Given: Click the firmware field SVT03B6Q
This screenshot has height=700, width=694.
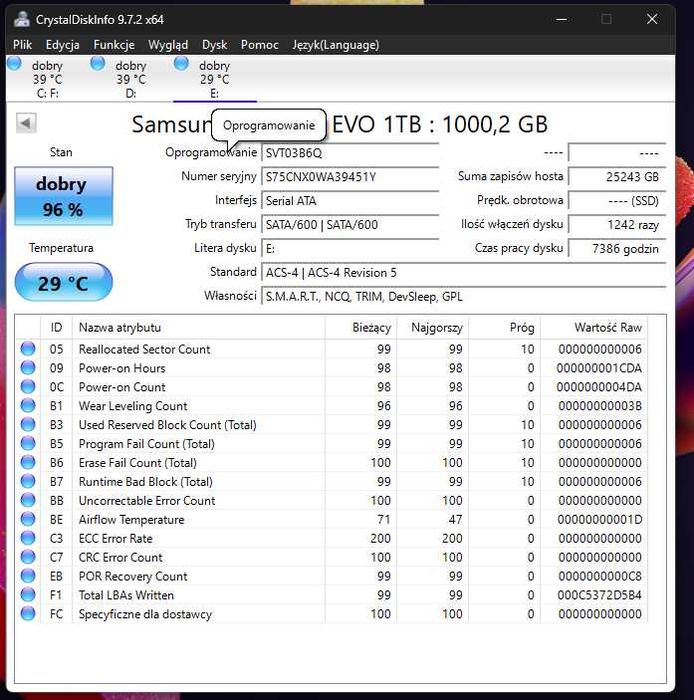Looking at the screenshot, I should tap(350, 153).
